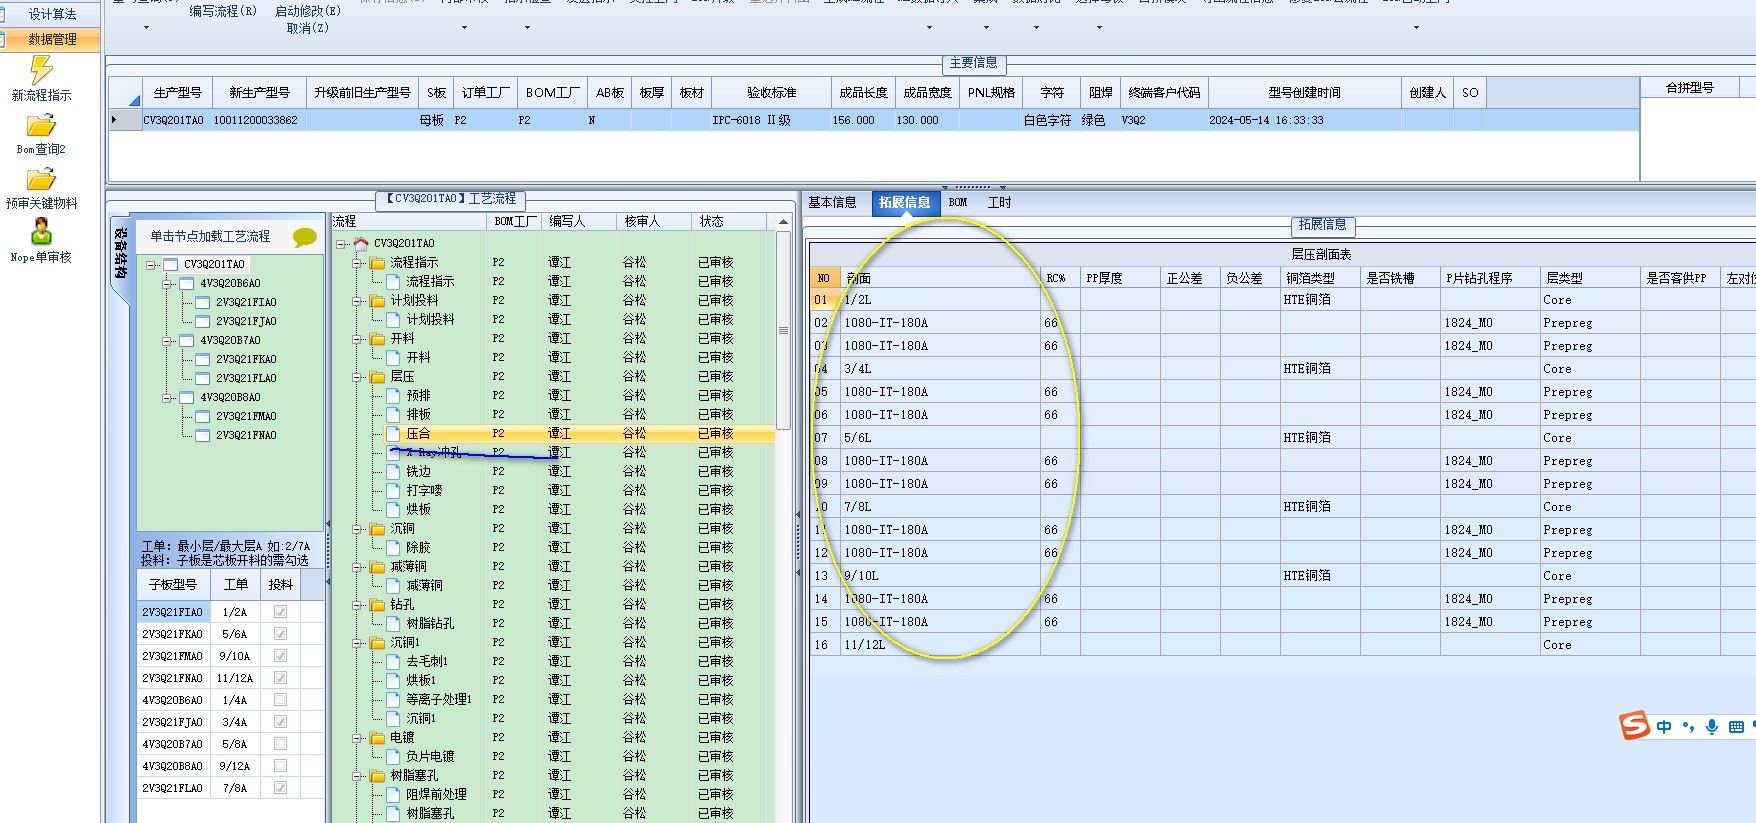1756x823 pixels.
Task: Click the yellow speech bubble icon
Action: pos(304,237)
